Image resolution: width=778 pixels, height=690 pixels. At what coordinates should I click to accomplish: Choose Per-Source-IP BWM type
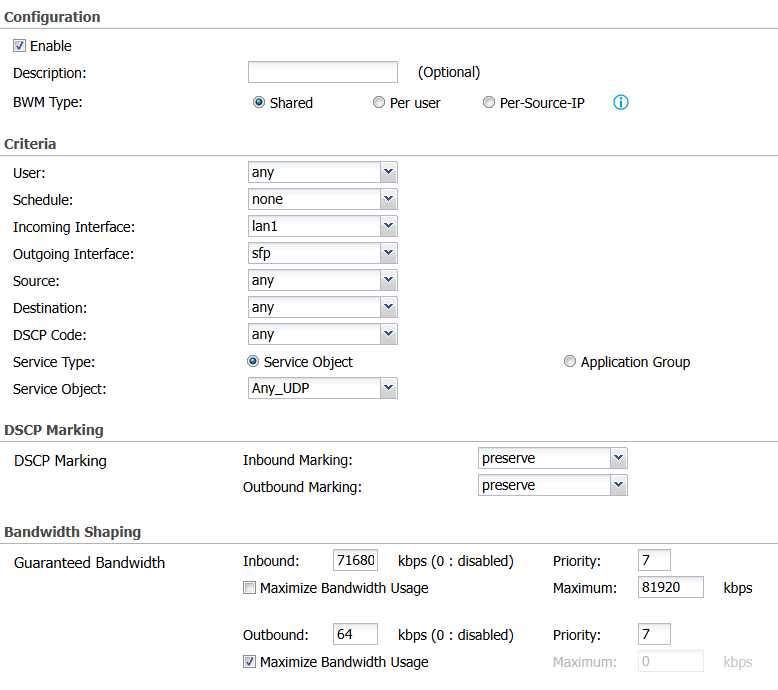click(x=489, y=102)
